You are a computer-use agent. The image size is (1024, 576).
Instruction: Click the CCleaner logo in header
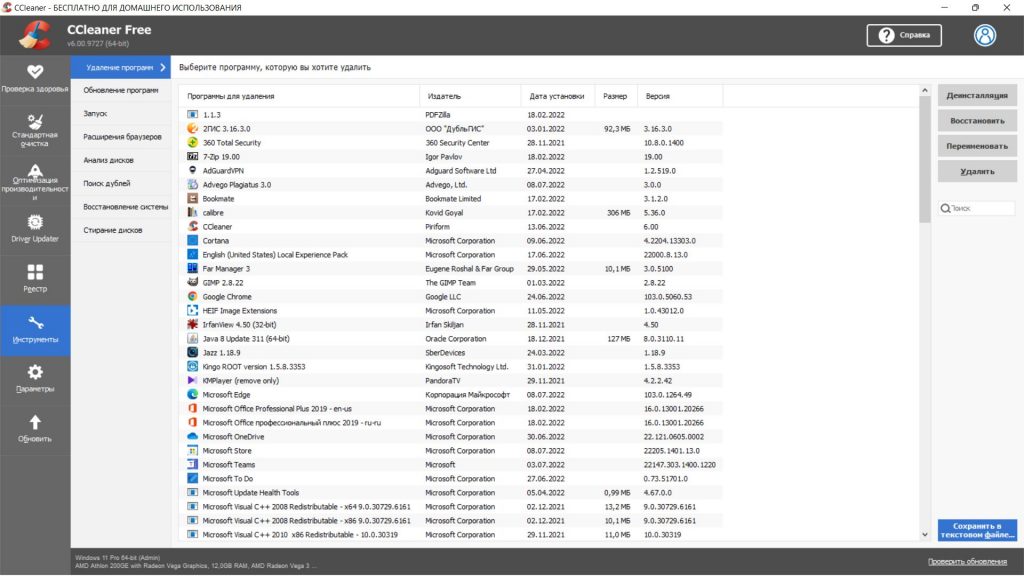[35, 35]
